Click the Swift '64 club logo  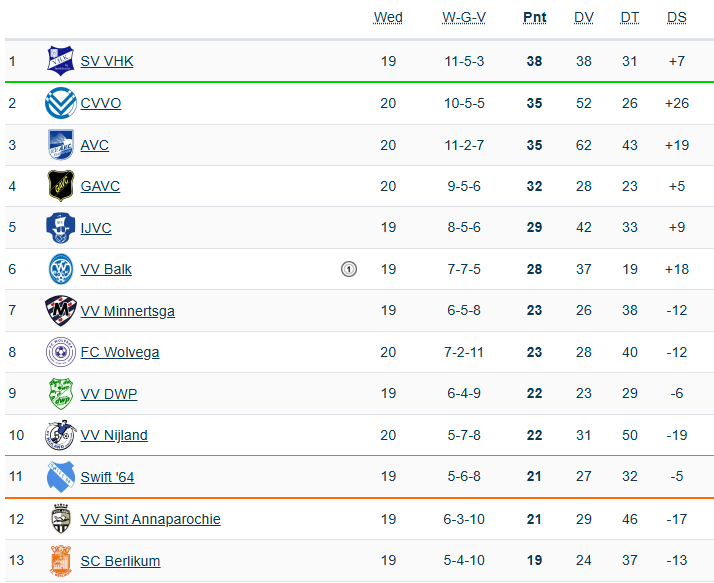(x=61, y=477)
